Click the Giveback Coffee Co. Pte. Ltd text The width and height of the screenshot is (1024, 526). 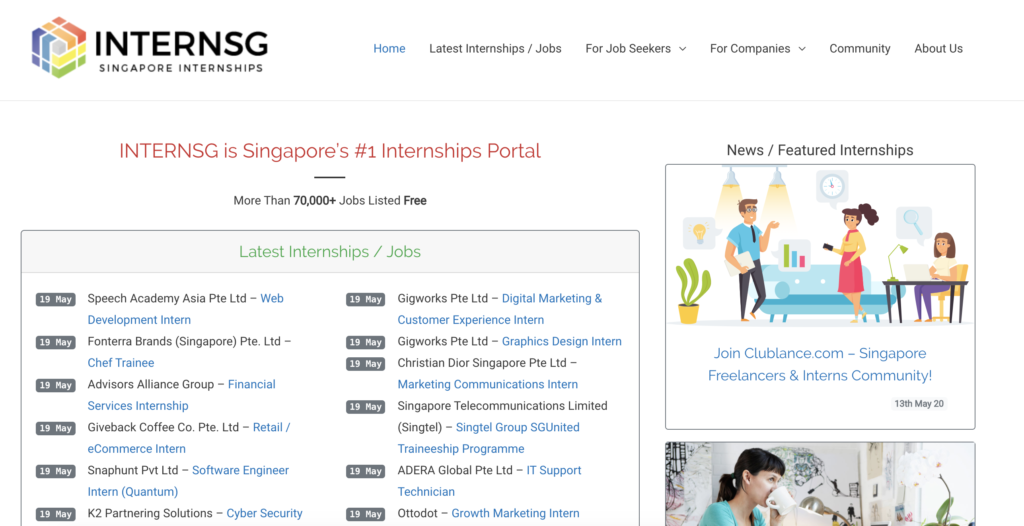click(163, 427)
